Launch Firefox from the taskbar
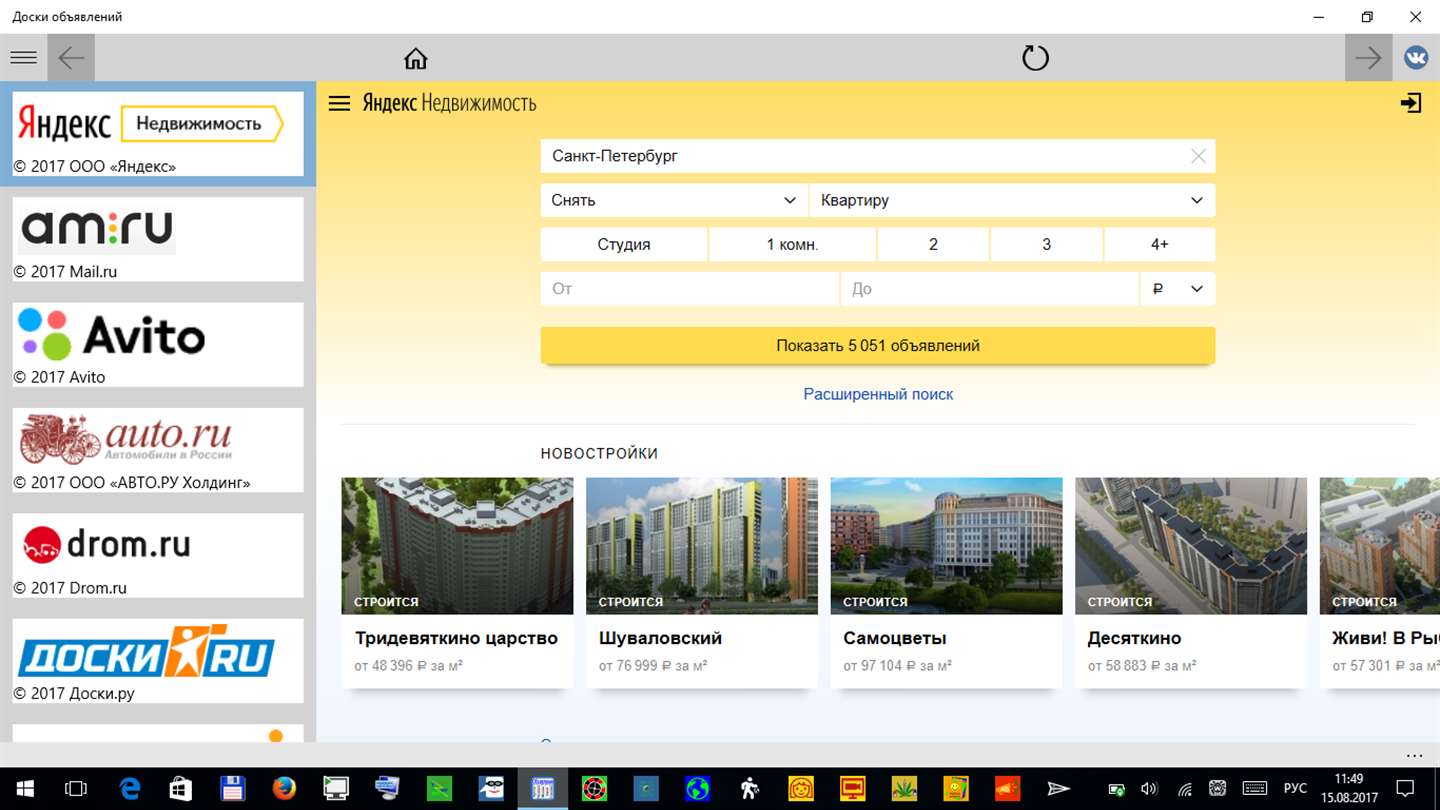 pos(284,789)
